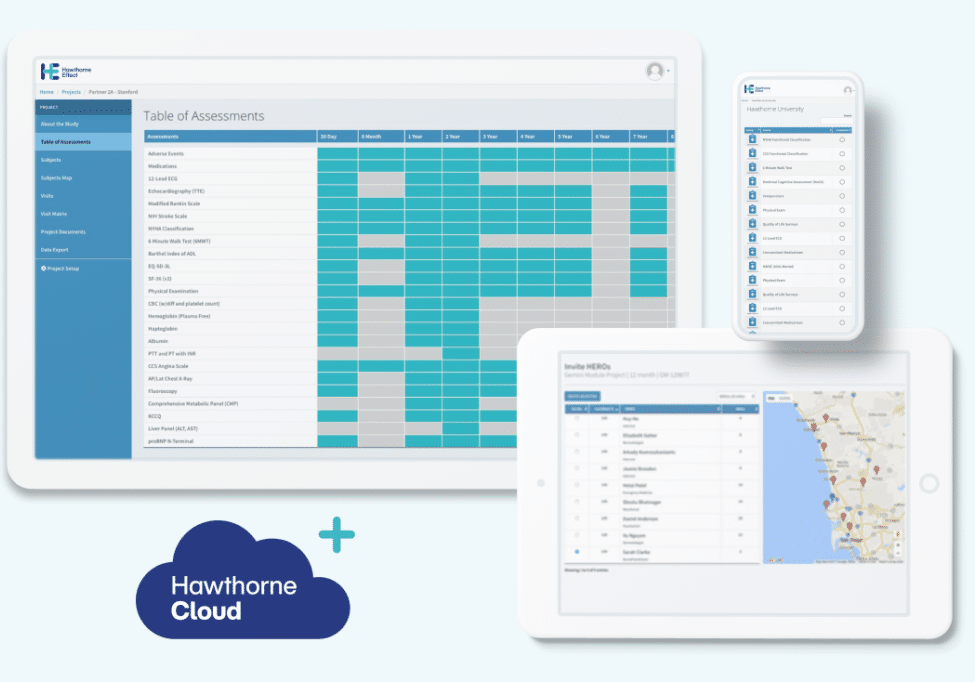Click the 30 Day column header
This screenshot has width=975, height=682.
(x=338, y=136)
